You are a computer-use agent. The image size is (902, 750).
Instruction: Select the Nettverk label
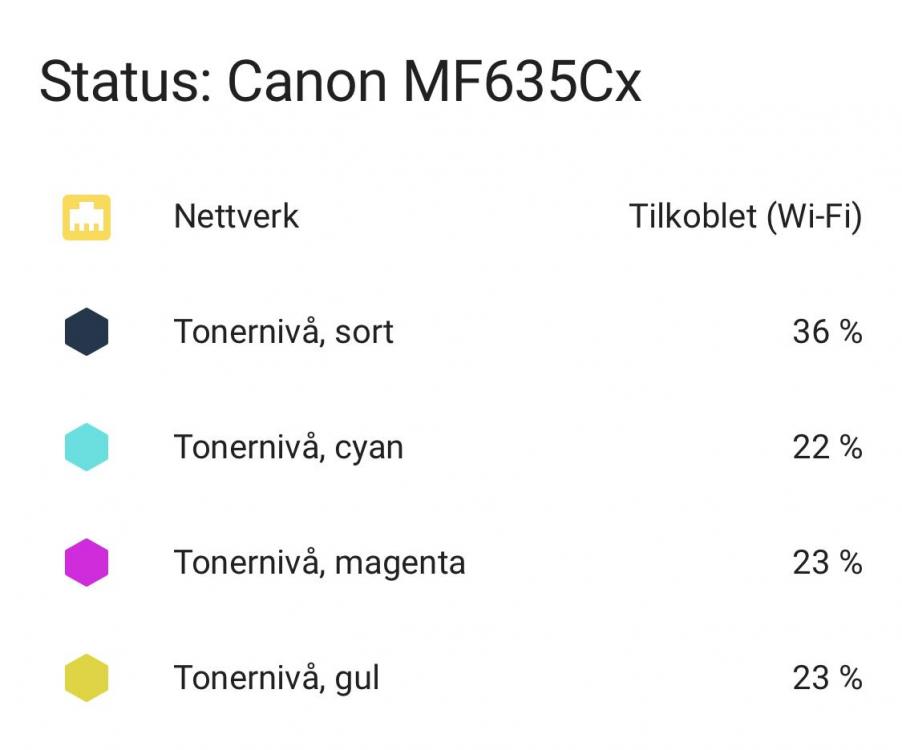(x=236, y=216)
